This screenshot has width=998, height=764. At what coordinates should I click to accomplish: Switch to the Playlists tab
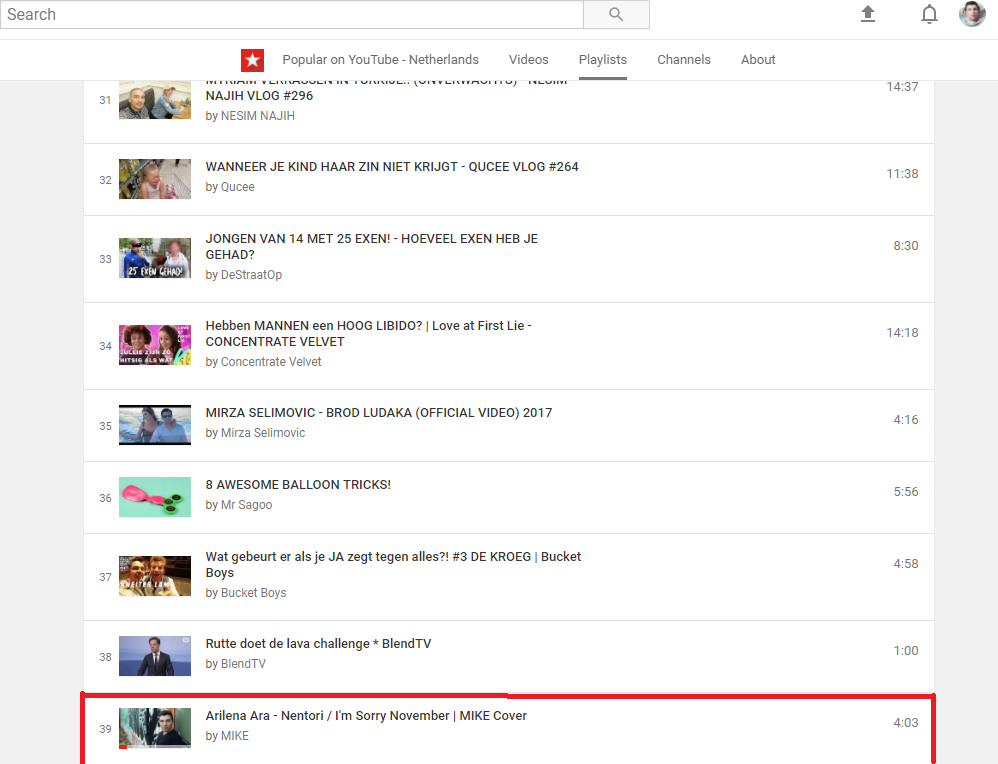pos(603,60)
